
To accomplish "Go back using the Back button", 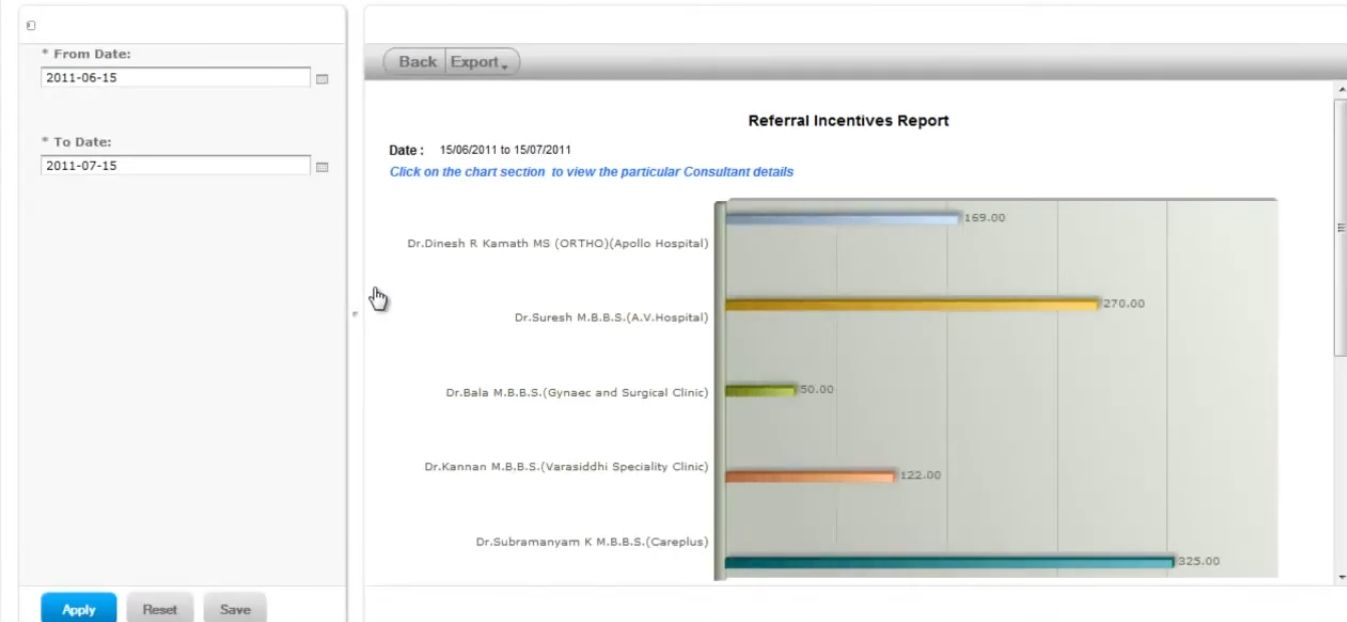I will pos(417,62).
